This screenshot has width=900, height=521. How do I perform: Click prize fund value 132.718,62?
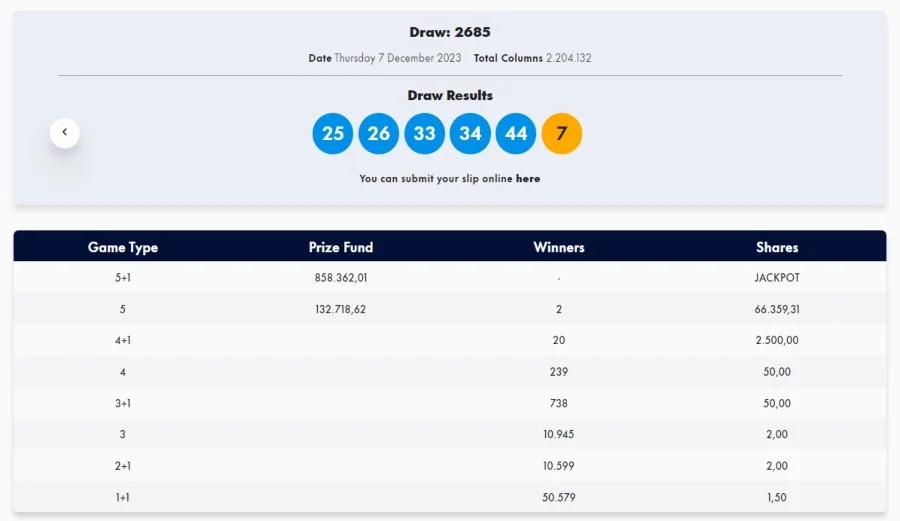point(340,309)
